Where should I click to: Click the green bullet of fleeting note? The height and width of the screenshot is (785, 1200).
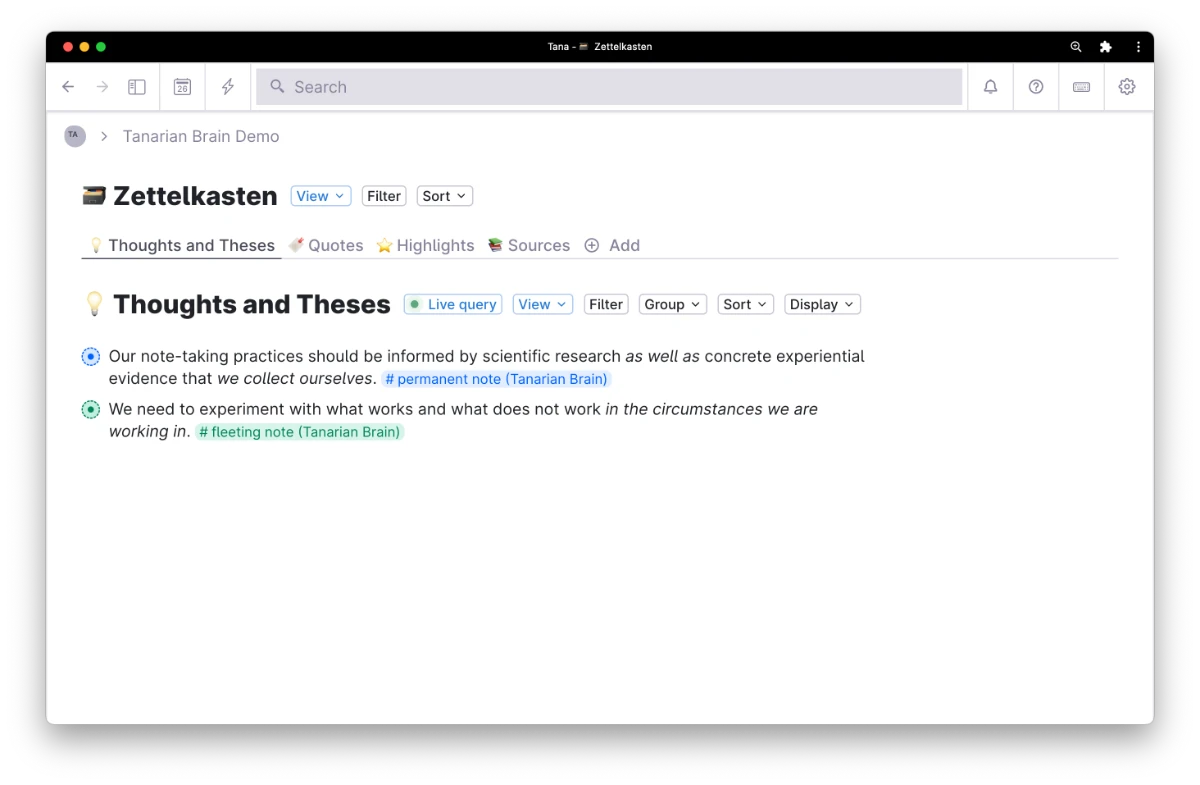coord(91,409)
